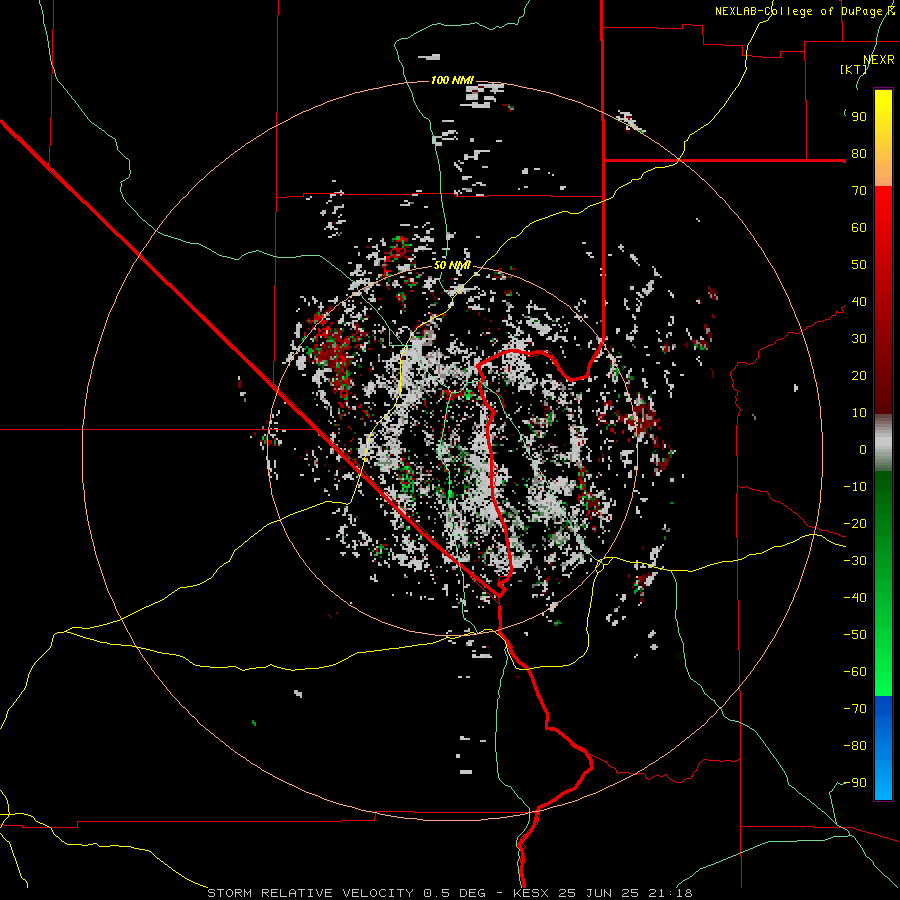Click the green band of the color bar
900x900 pixels.
point(883,584)
